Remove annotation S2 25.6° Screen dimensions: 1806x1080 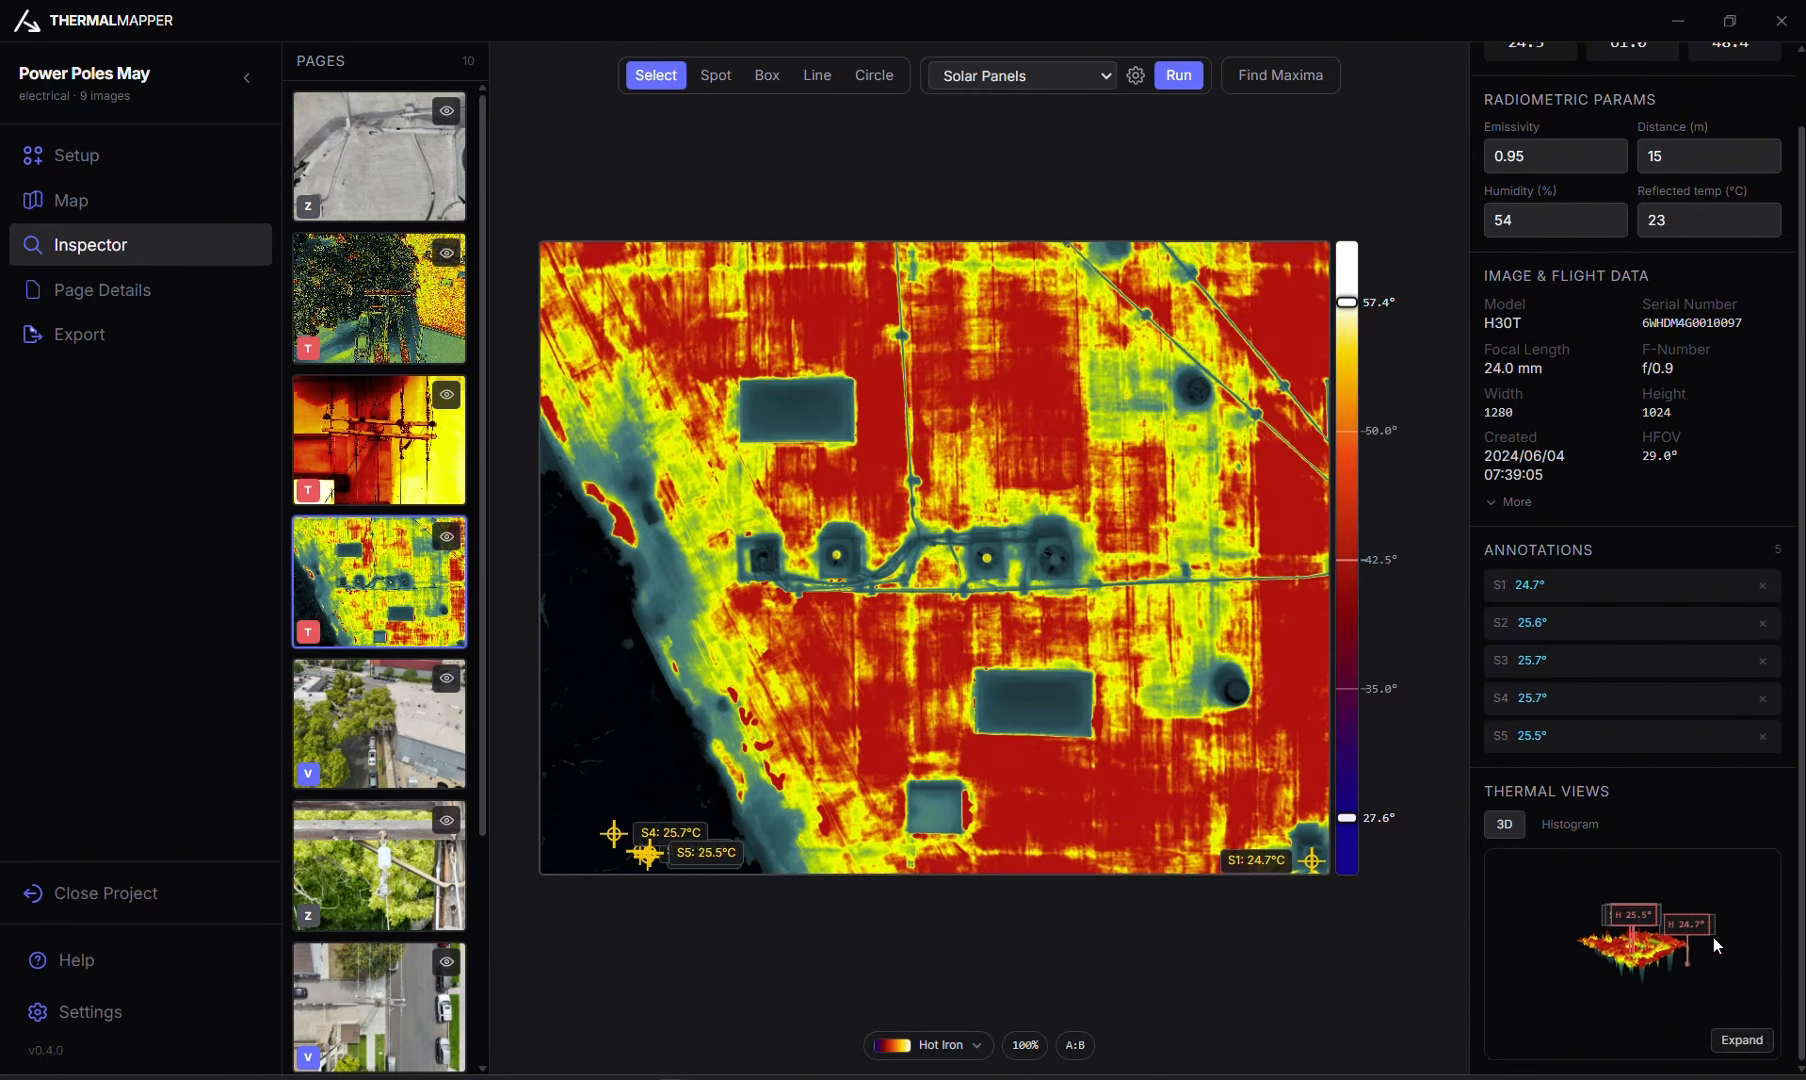click(x=1763, y=624)
